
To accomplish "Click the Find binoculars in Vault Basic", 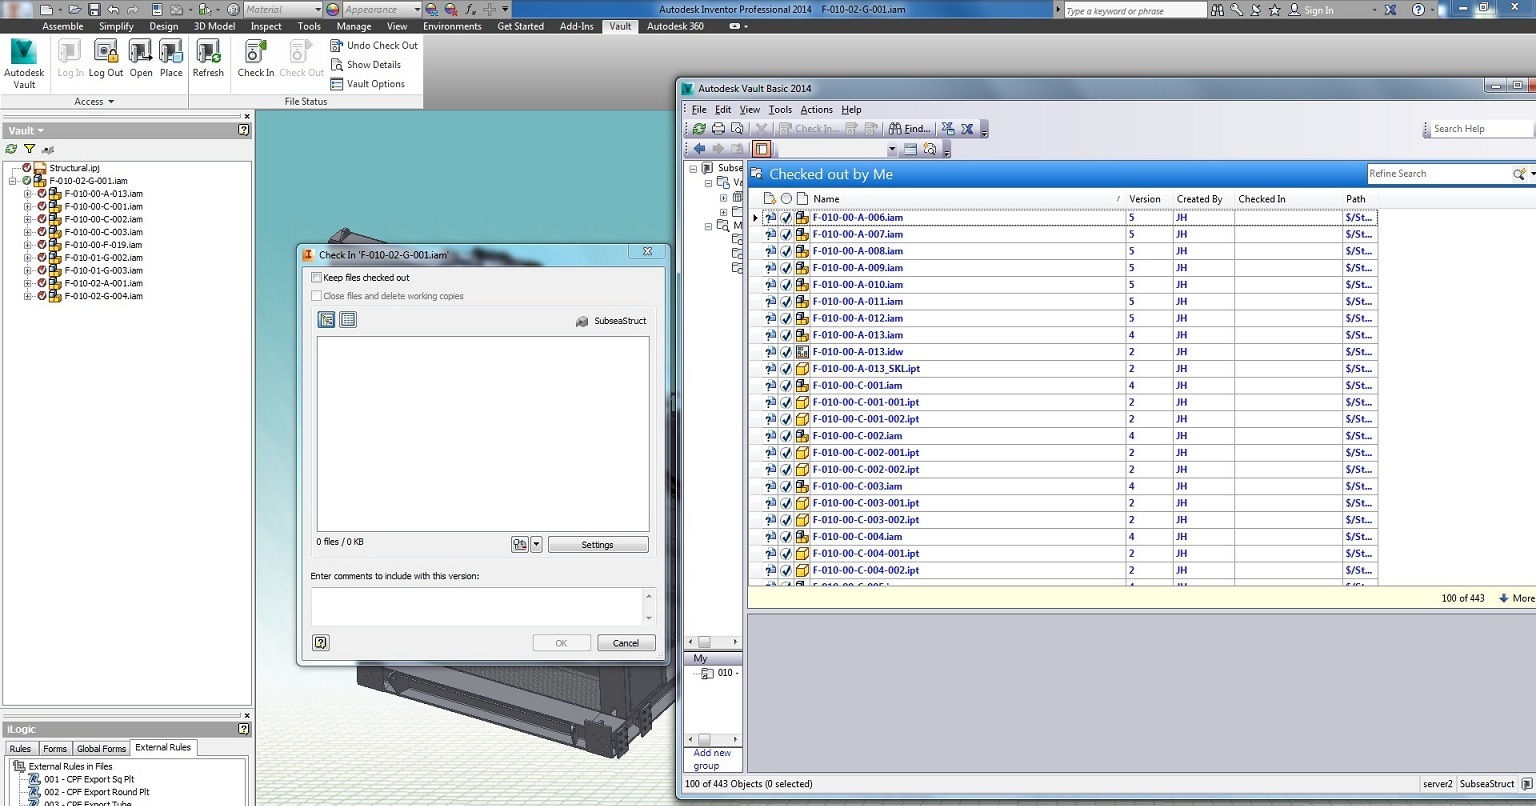I will coord(909,128).
